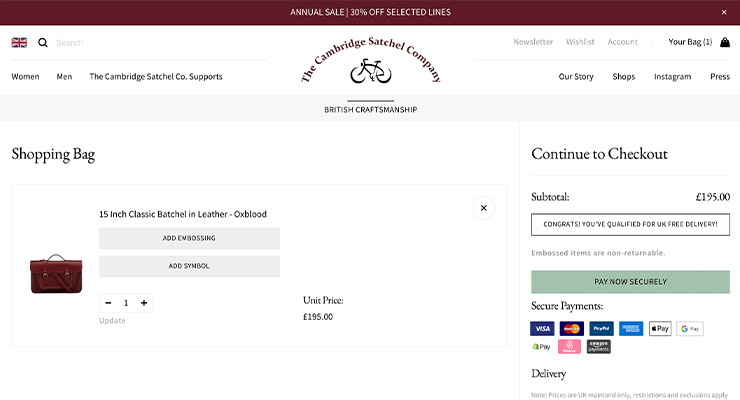This screenshot has height=400, width=740.
Task: Remove the Oxblood Batchel from bag
Action: point(483,208)
